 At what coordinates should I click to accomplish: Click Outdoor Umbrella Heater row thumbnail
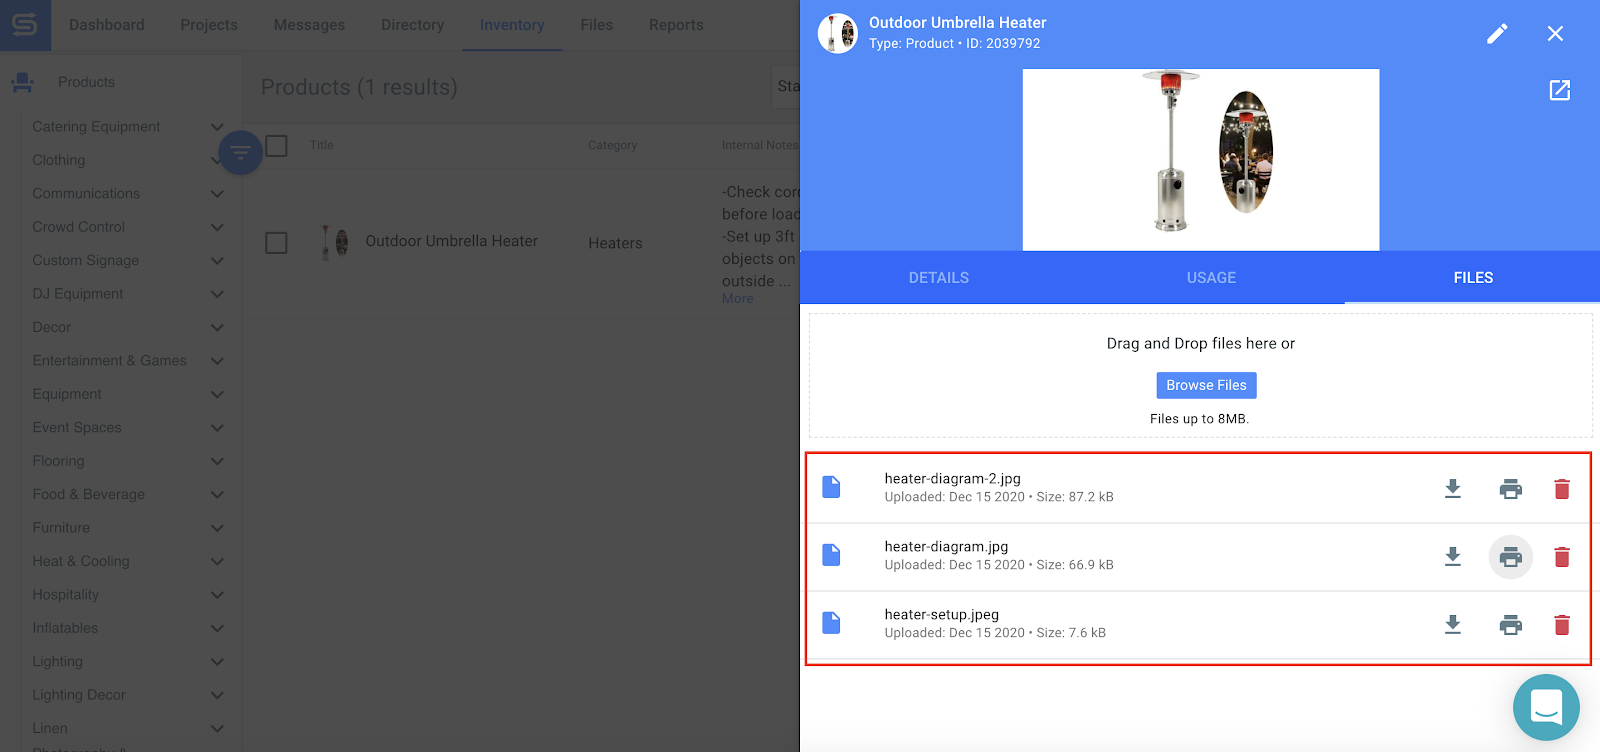coord(335,242)
